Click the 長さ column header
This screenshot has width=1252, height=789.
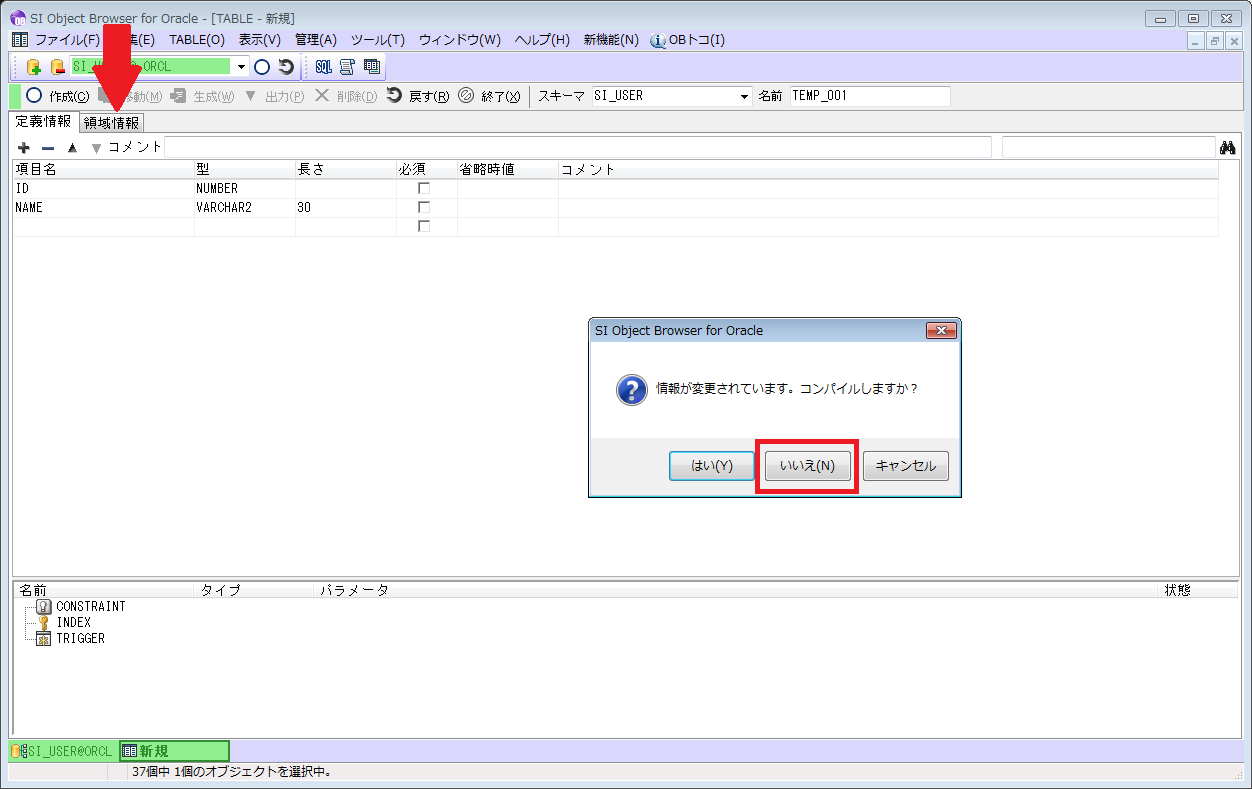point(346,169)
